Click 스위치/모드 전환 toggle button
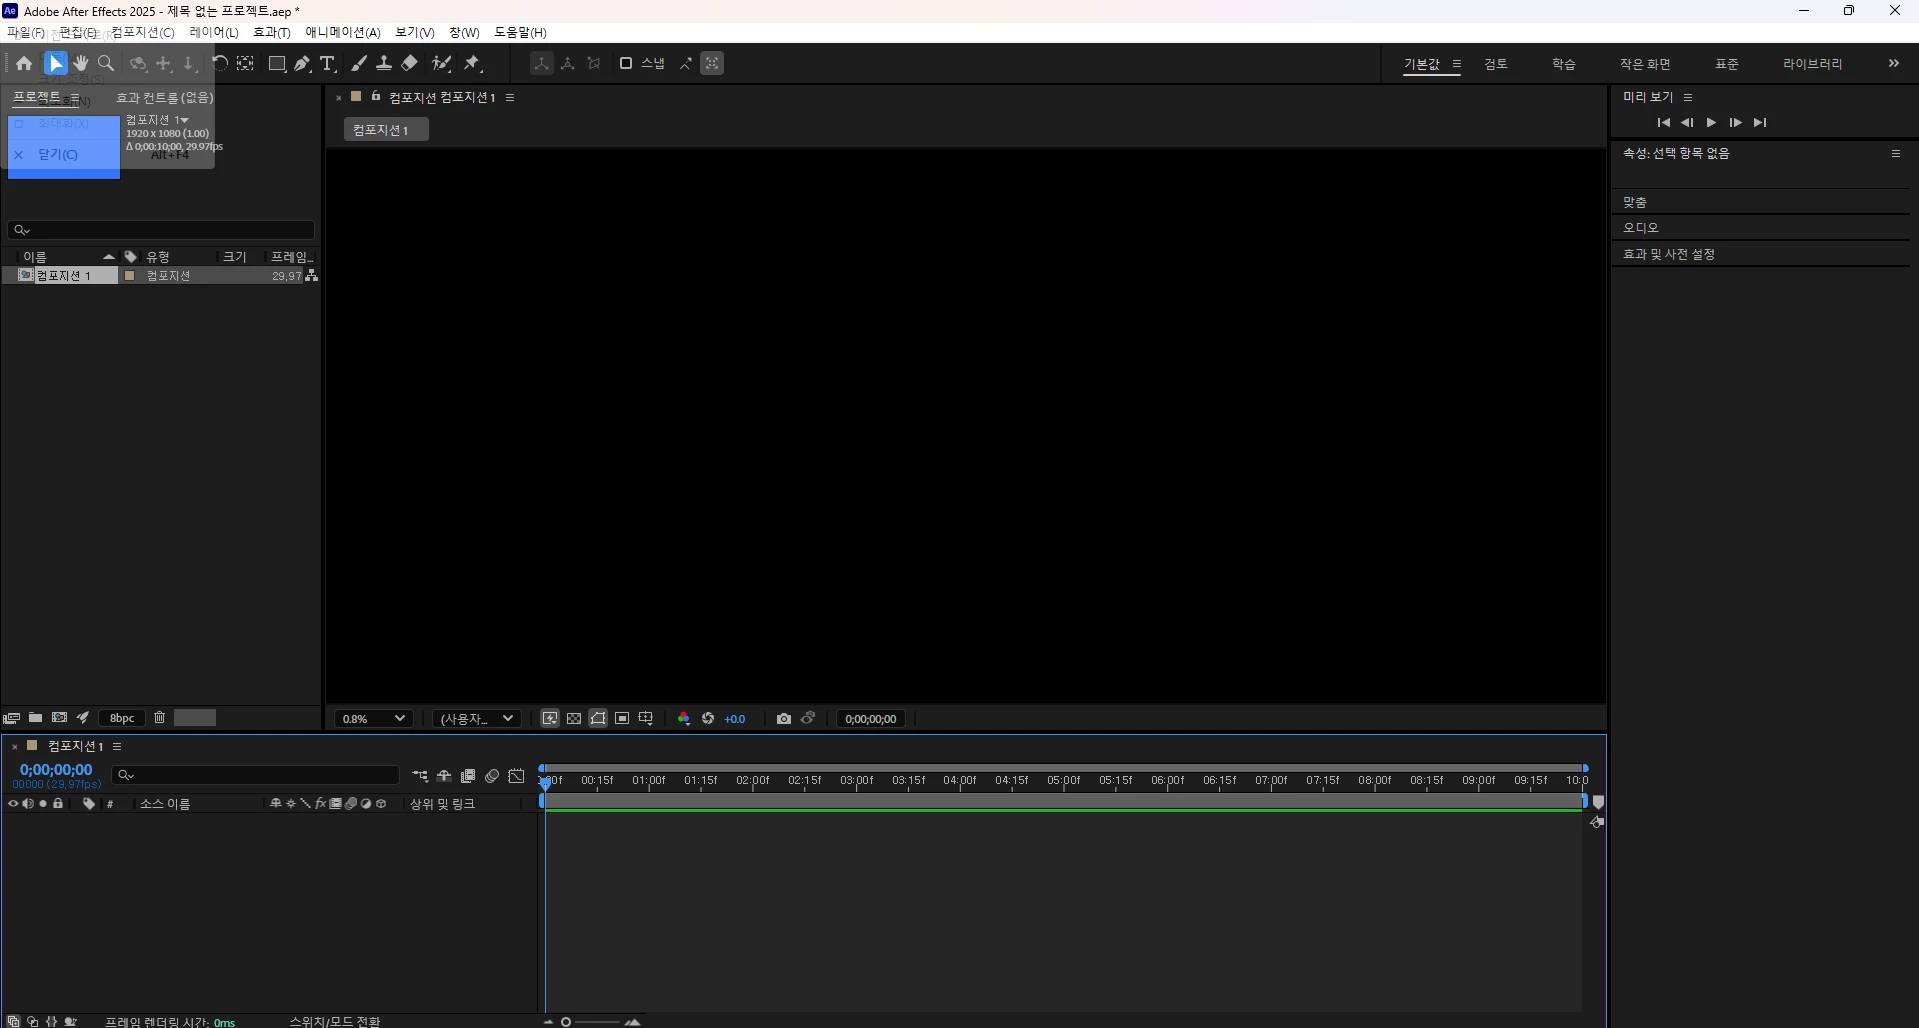The height and width of the screenshot is (1028, 1919). (x=335, y=1021)
